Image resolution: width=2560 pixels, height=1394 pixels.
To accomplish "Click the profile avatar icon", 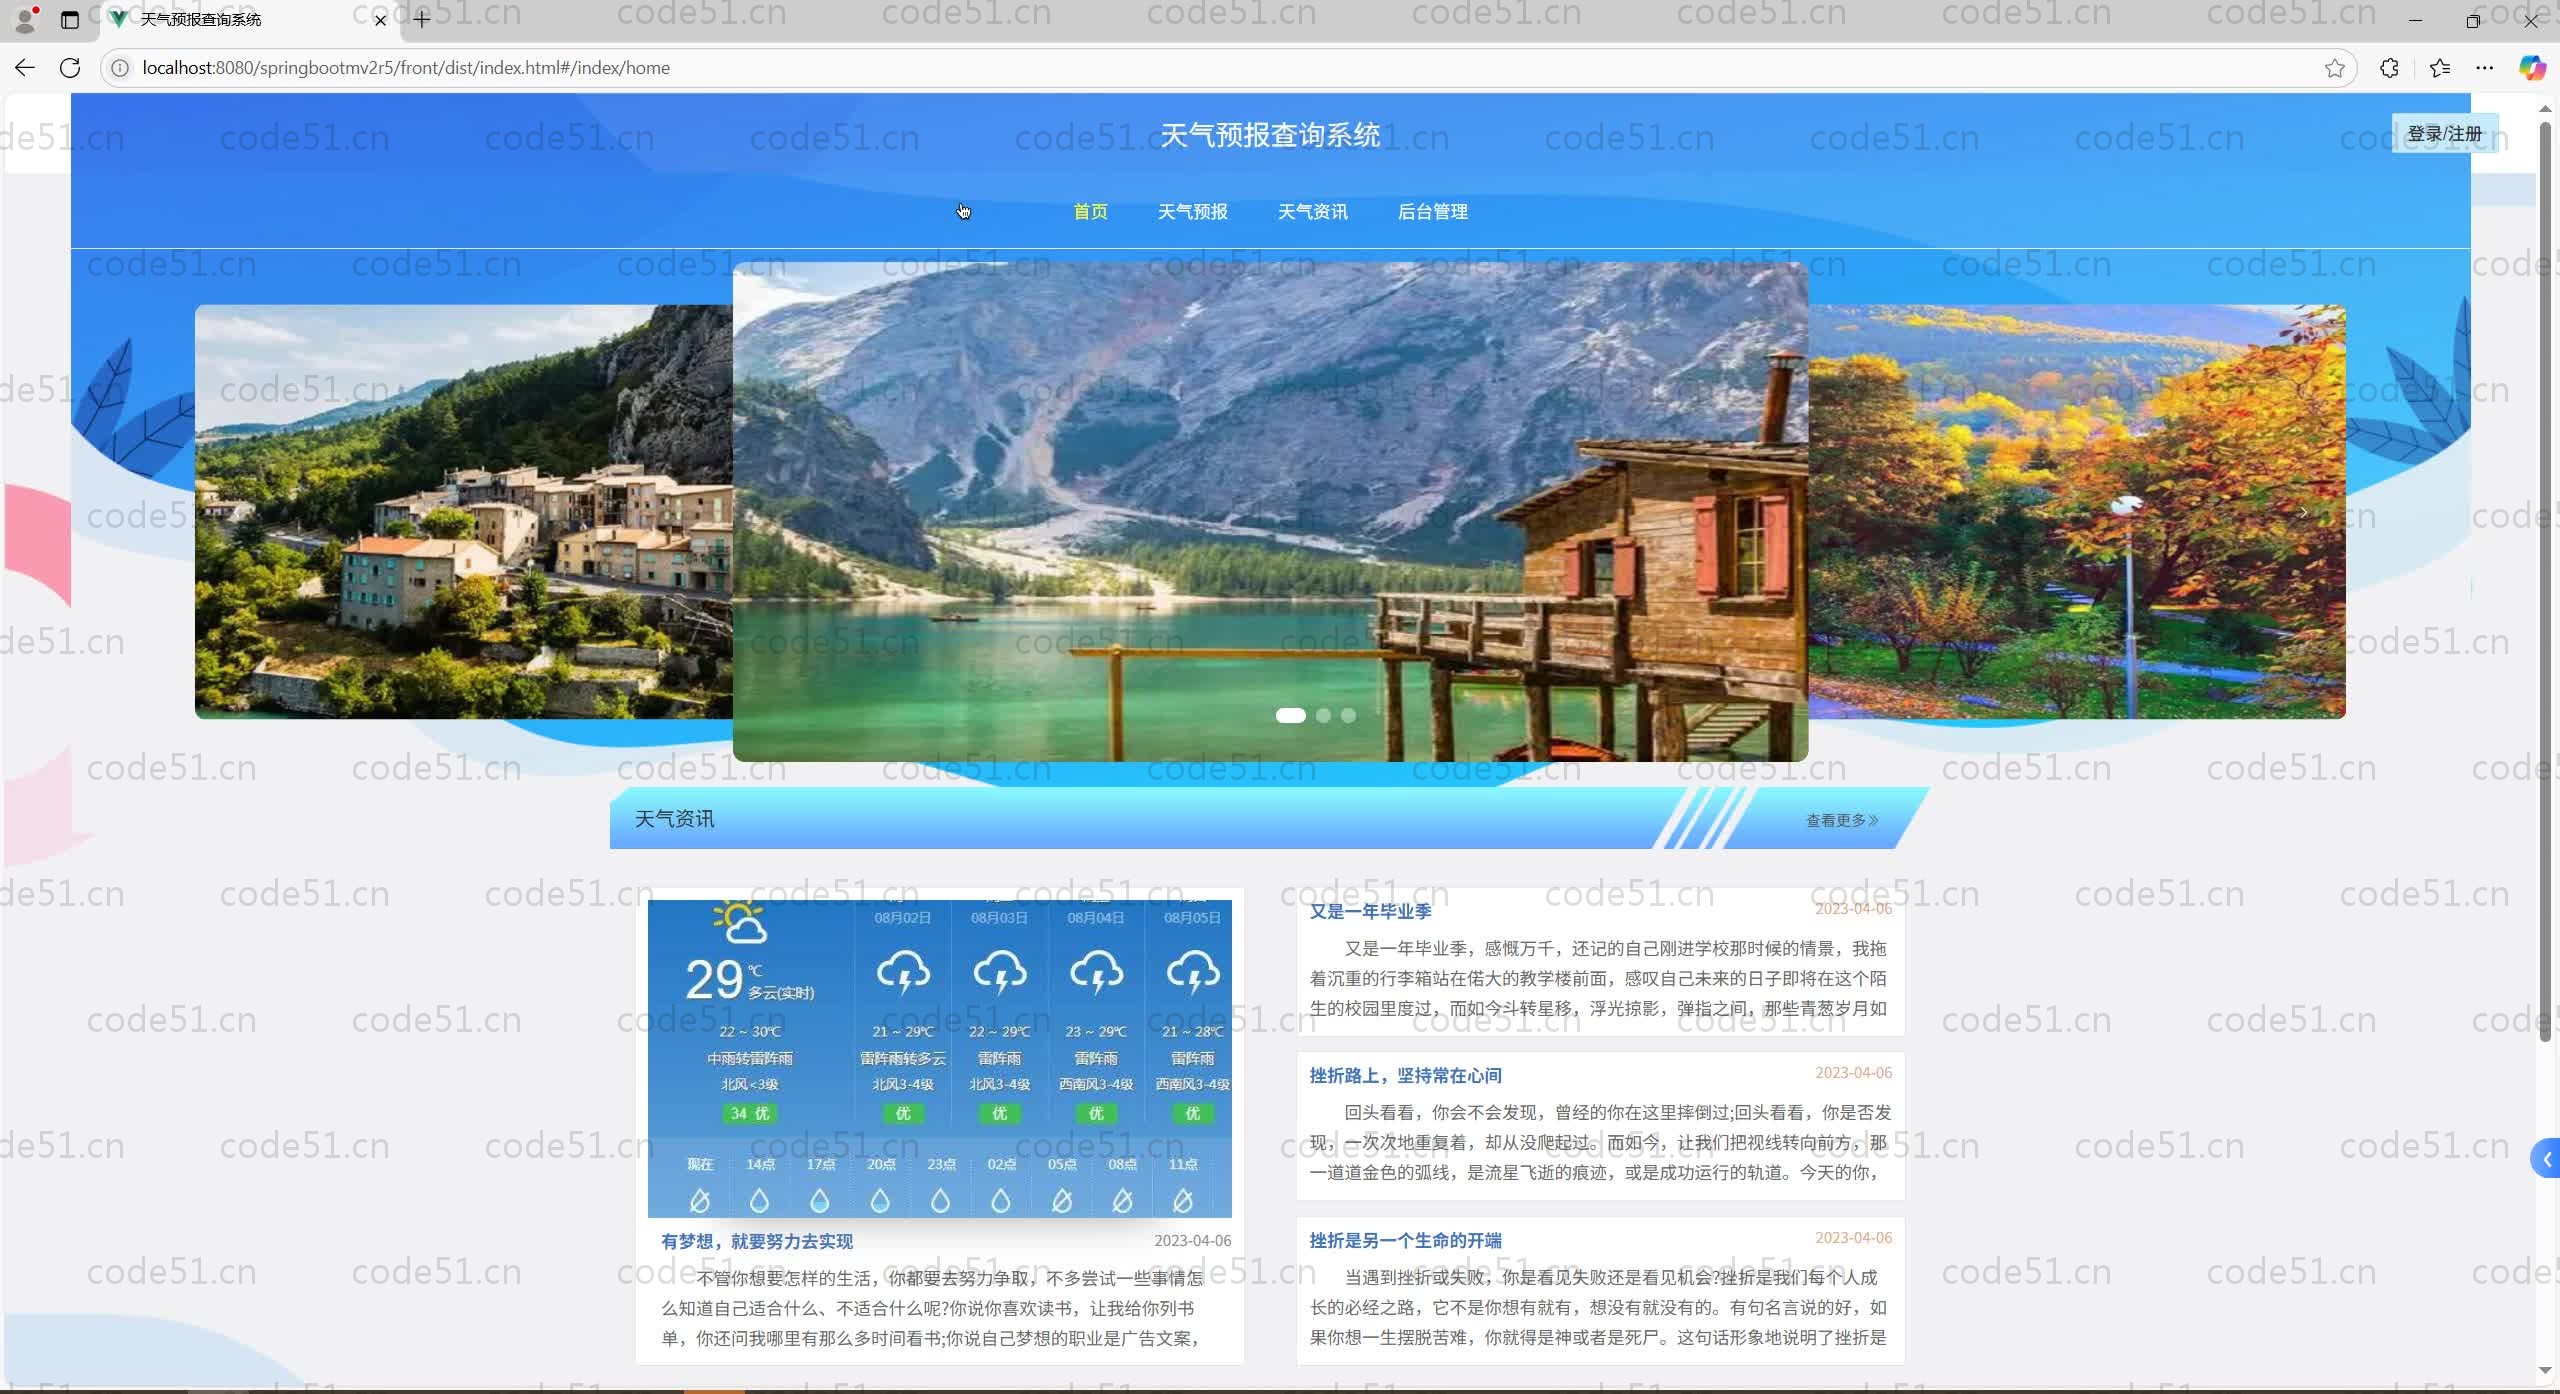I will [x=26, y=20].
